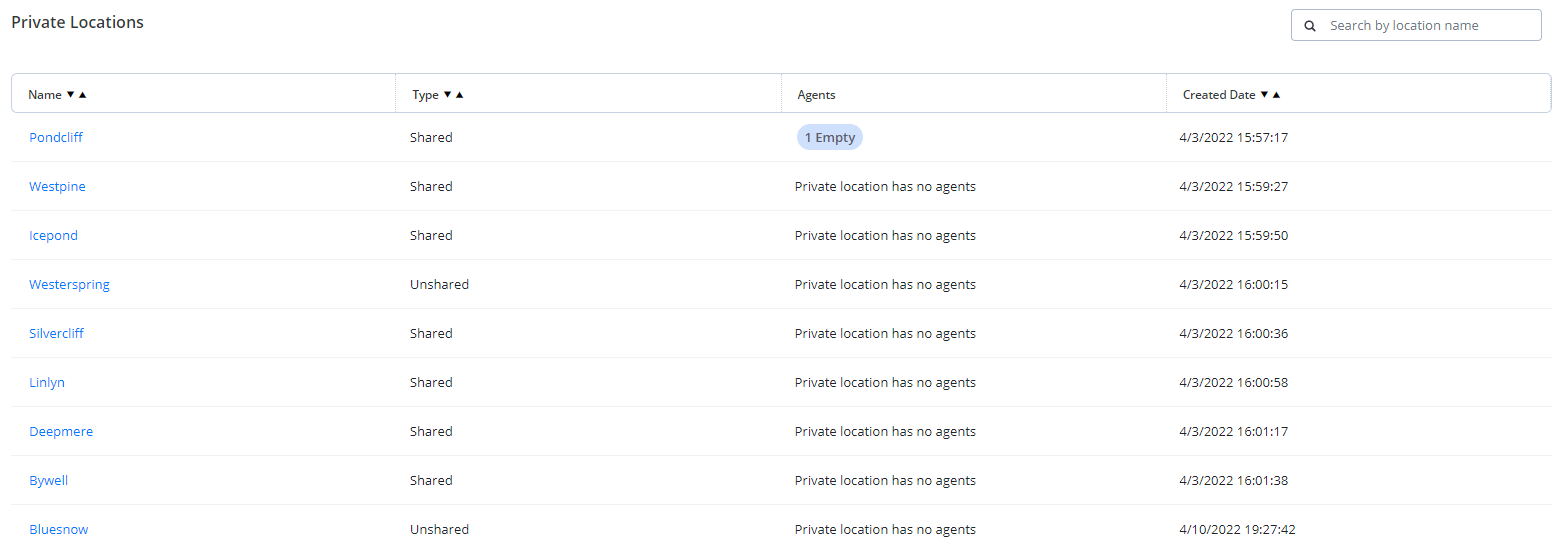Click the Name column header label
1558x558 pixels.
45,95
